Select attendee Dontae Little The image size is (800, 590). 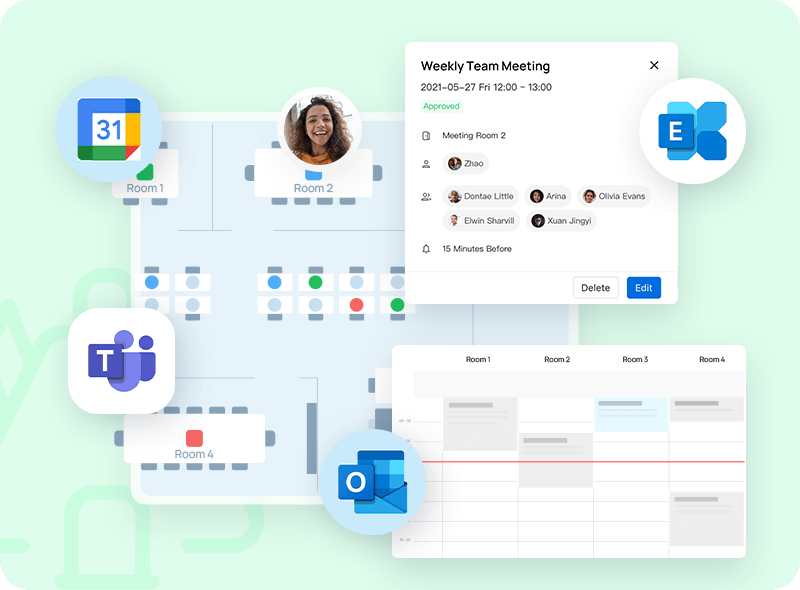point(481,196)
